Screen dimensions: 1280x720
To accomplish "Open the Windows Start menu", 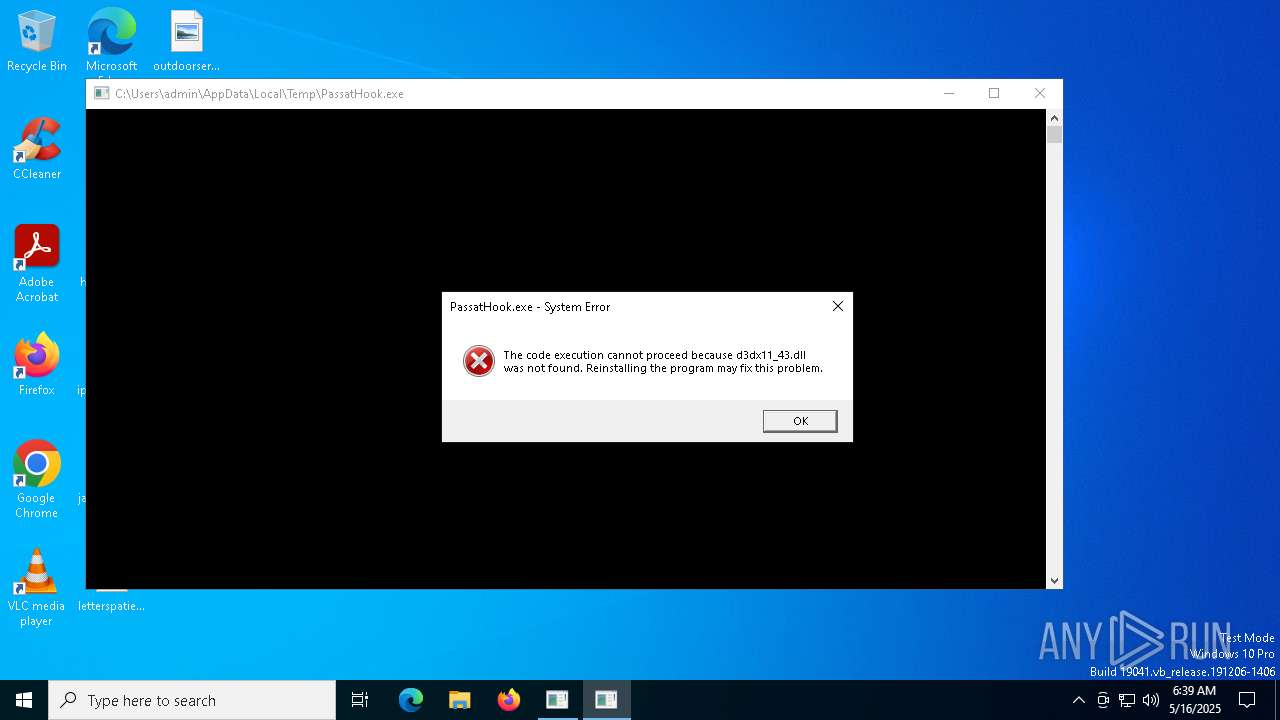I will [x=24, y=700].
